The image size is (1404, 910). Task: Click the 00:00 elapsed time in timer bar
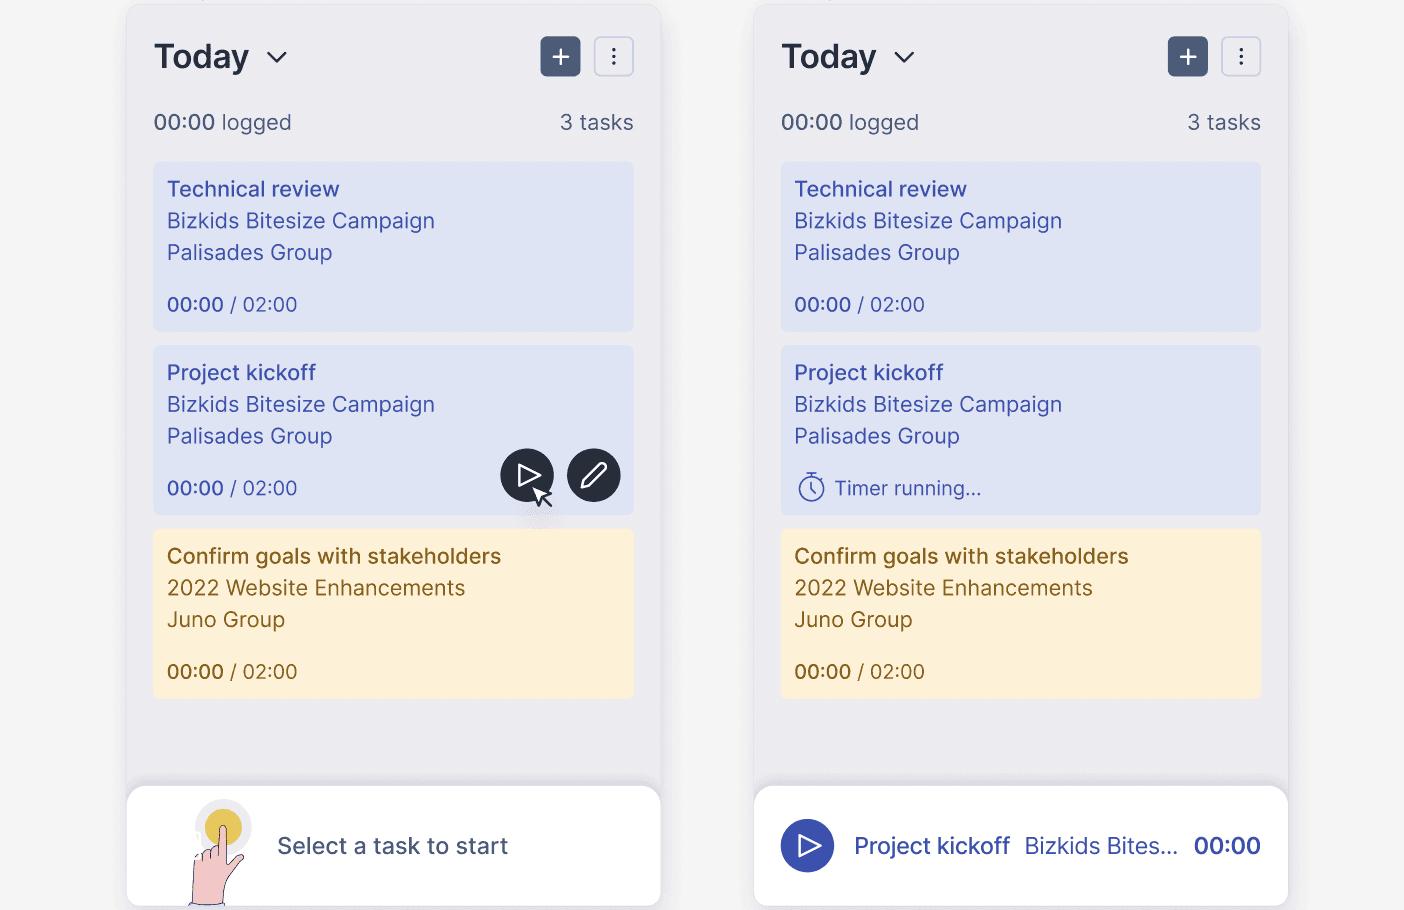(1227, 846)
